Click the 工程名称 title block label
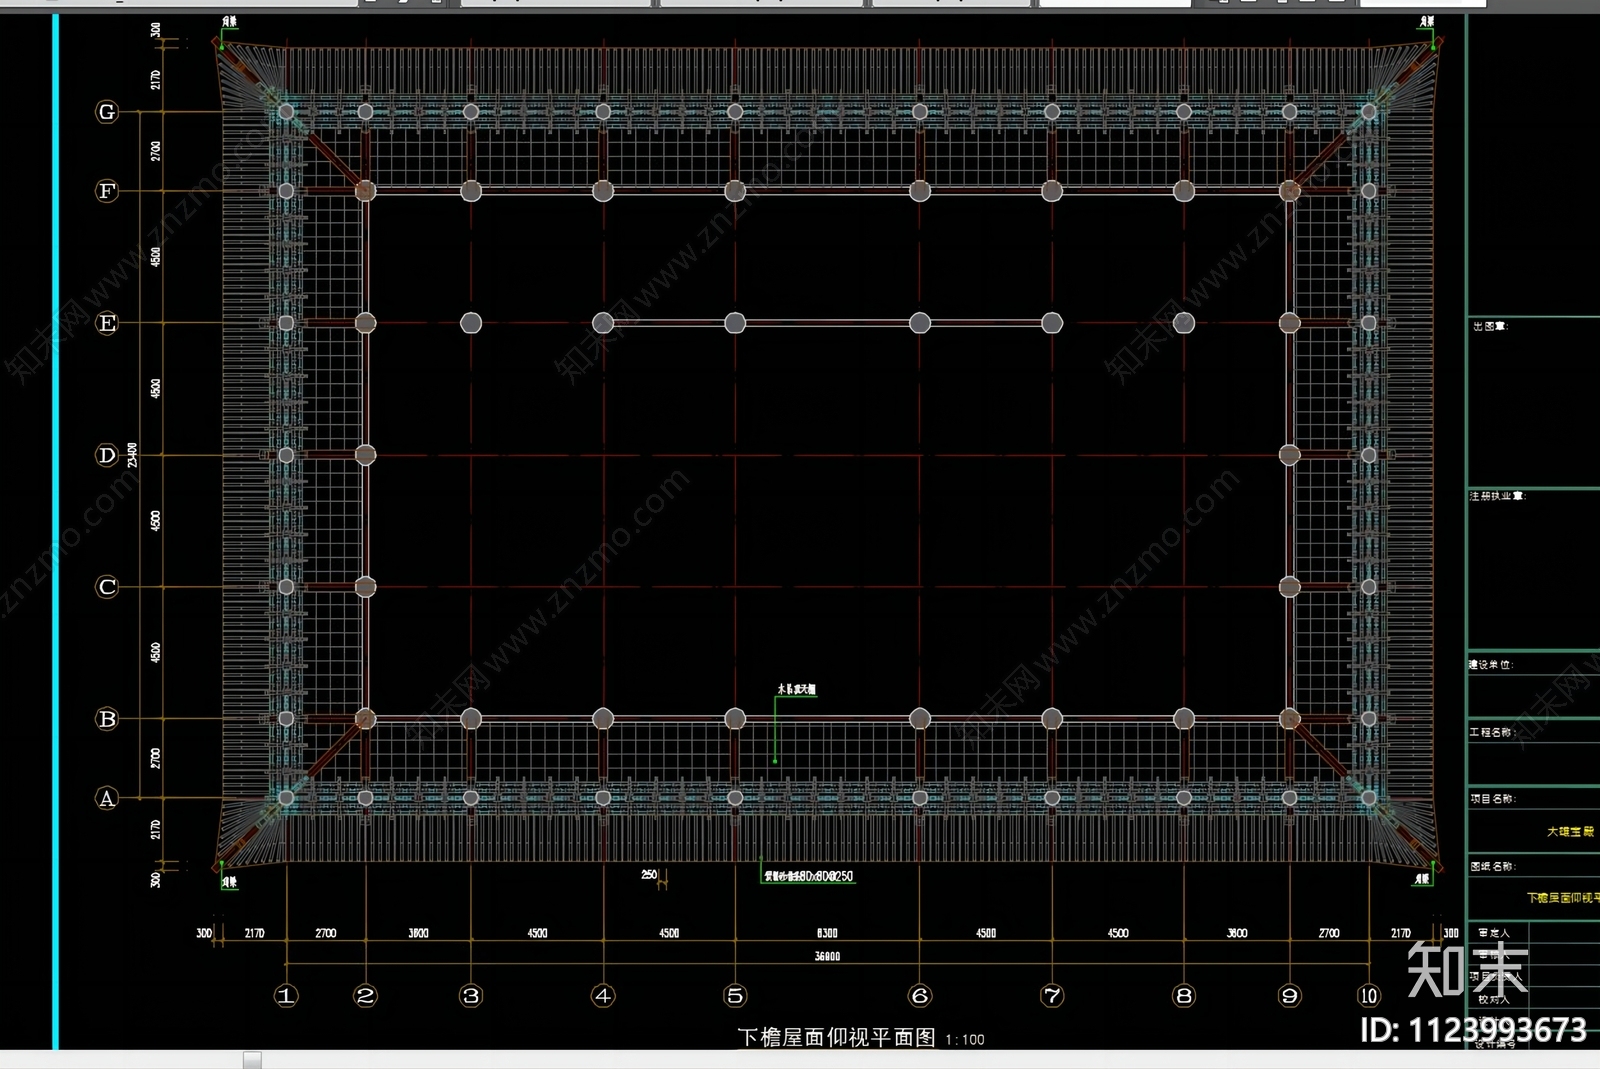Viewport: 1600px width, 1069px height. click(x=1493, y=733)
